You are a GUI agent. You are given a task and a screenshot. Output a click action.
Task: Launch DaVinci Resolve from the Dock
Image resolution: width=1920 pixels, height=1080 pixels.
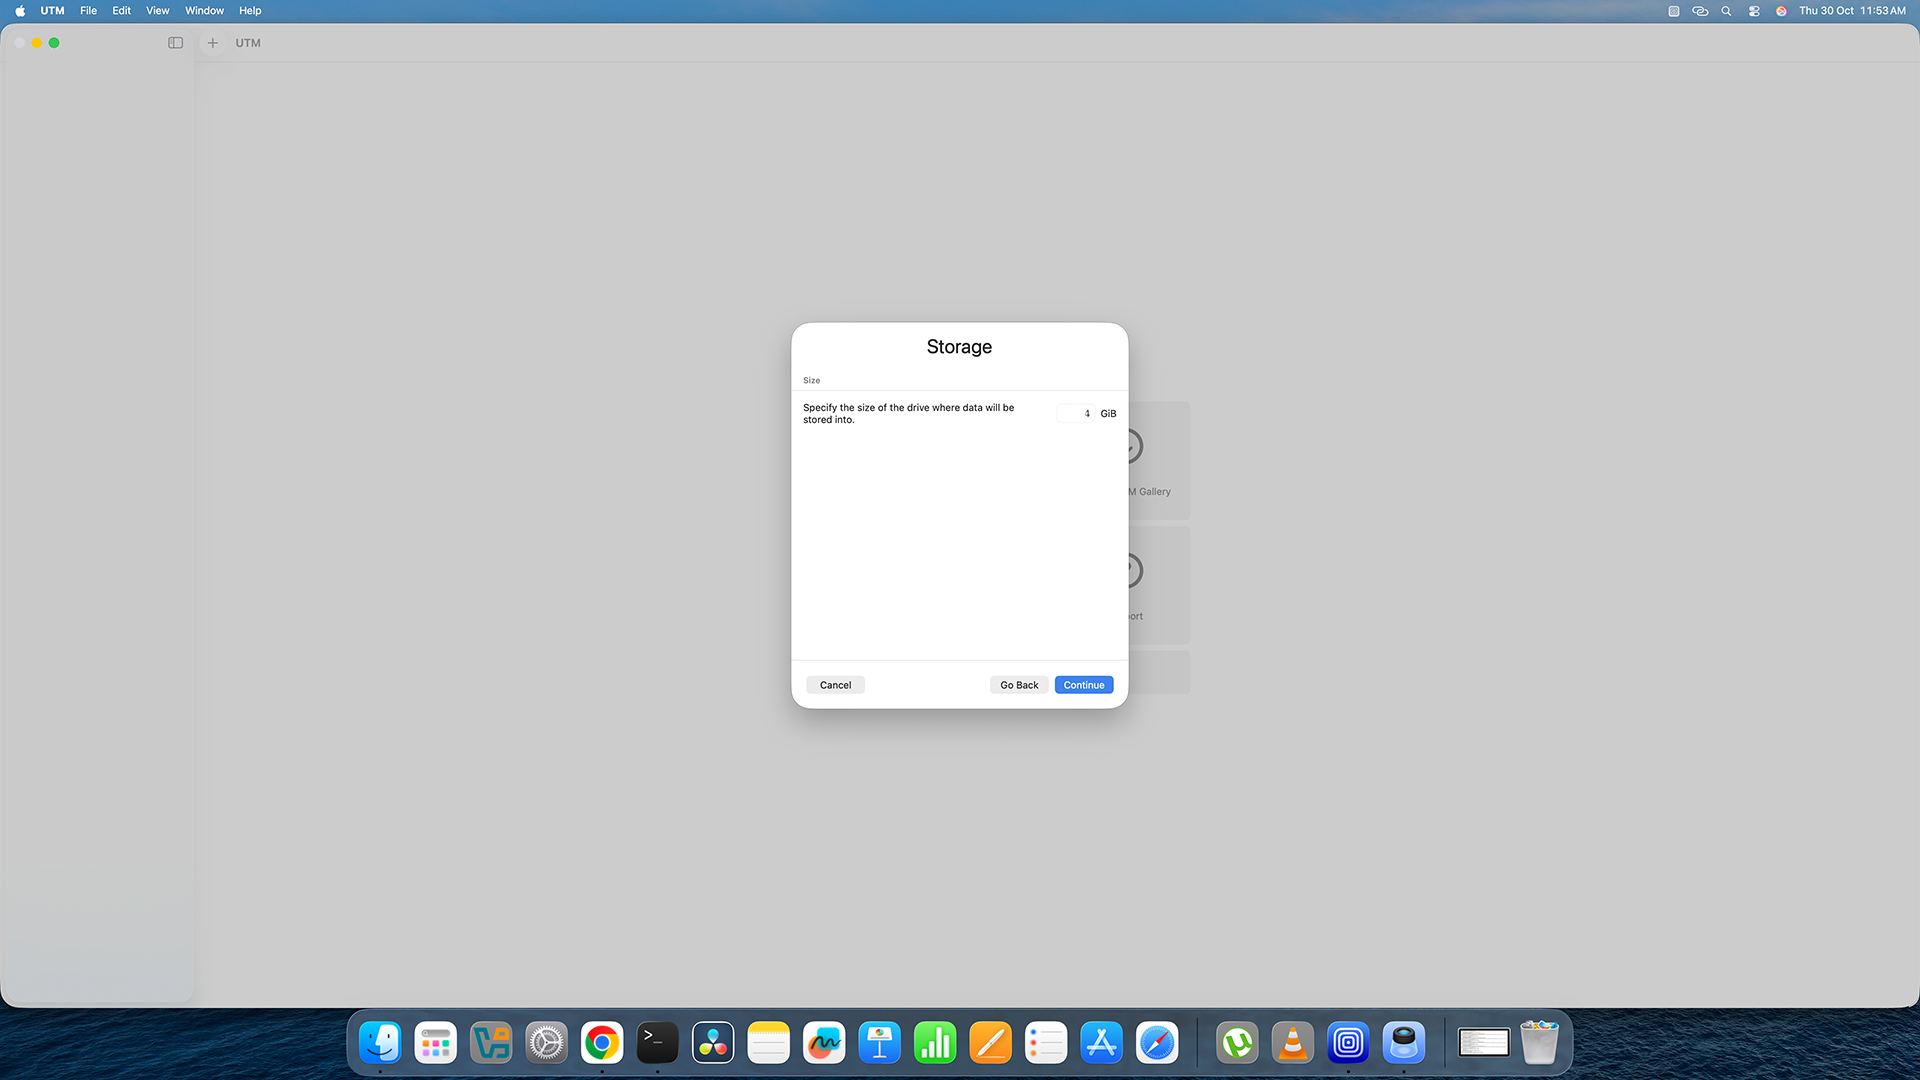[712, 1042]
